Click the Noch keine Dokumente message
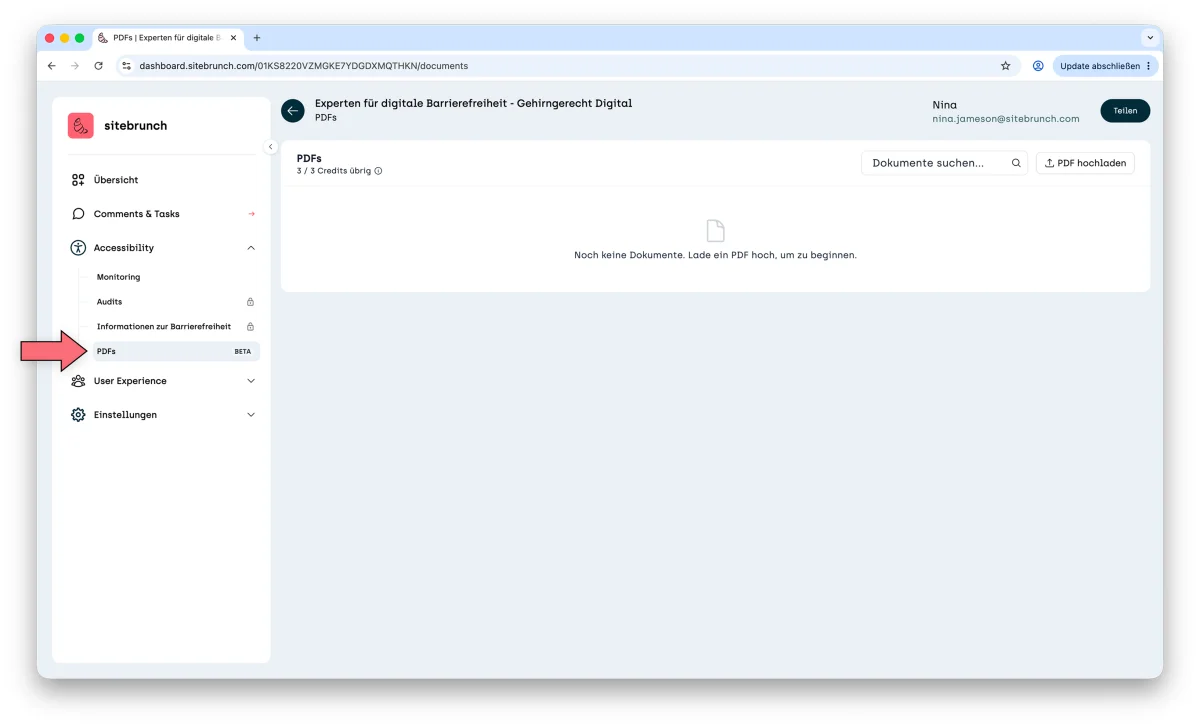This screenshot has height=727, width=1200. point(715,255)
